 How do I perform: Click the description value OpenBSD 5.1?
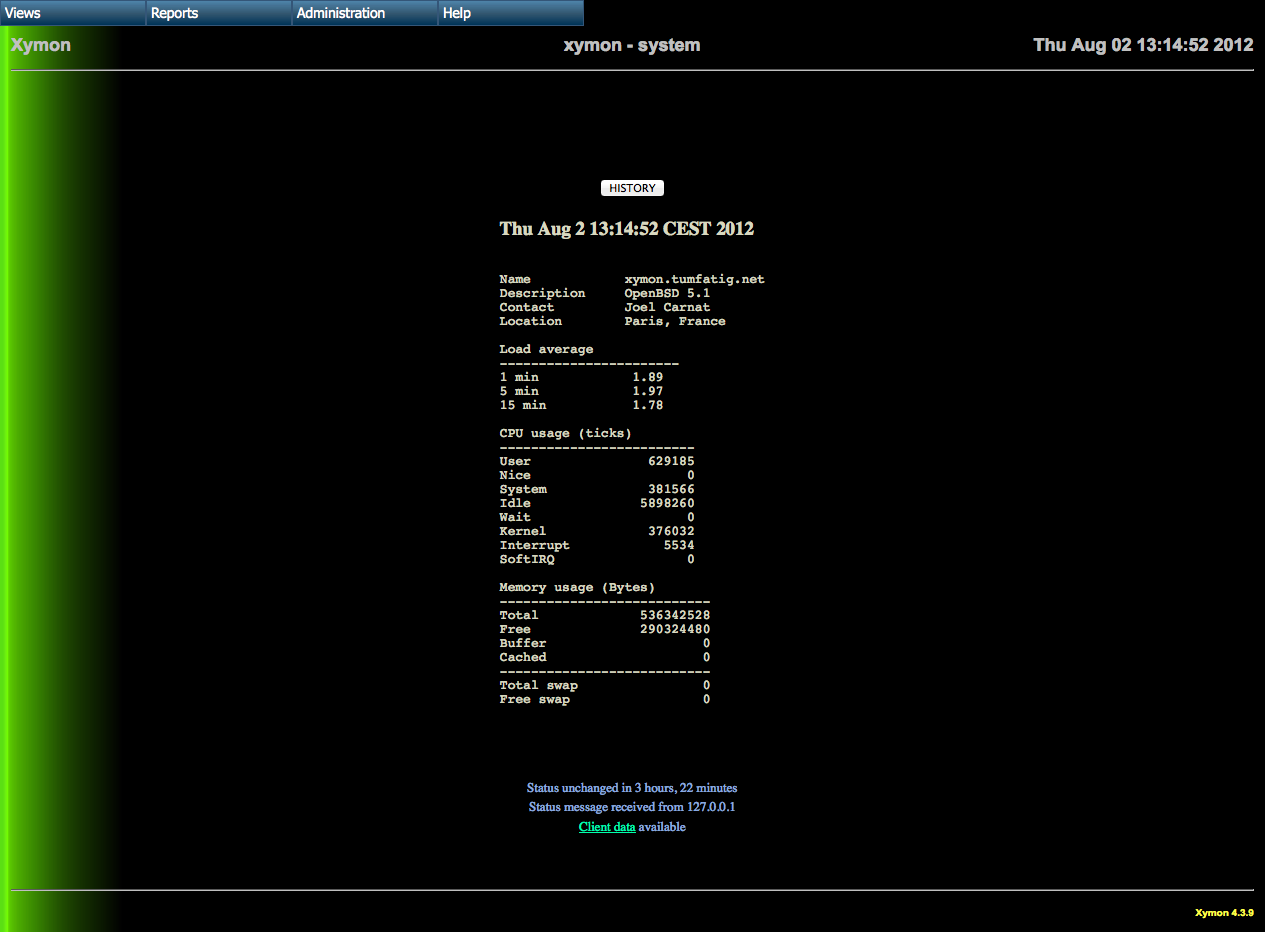[x=667, y=293]
